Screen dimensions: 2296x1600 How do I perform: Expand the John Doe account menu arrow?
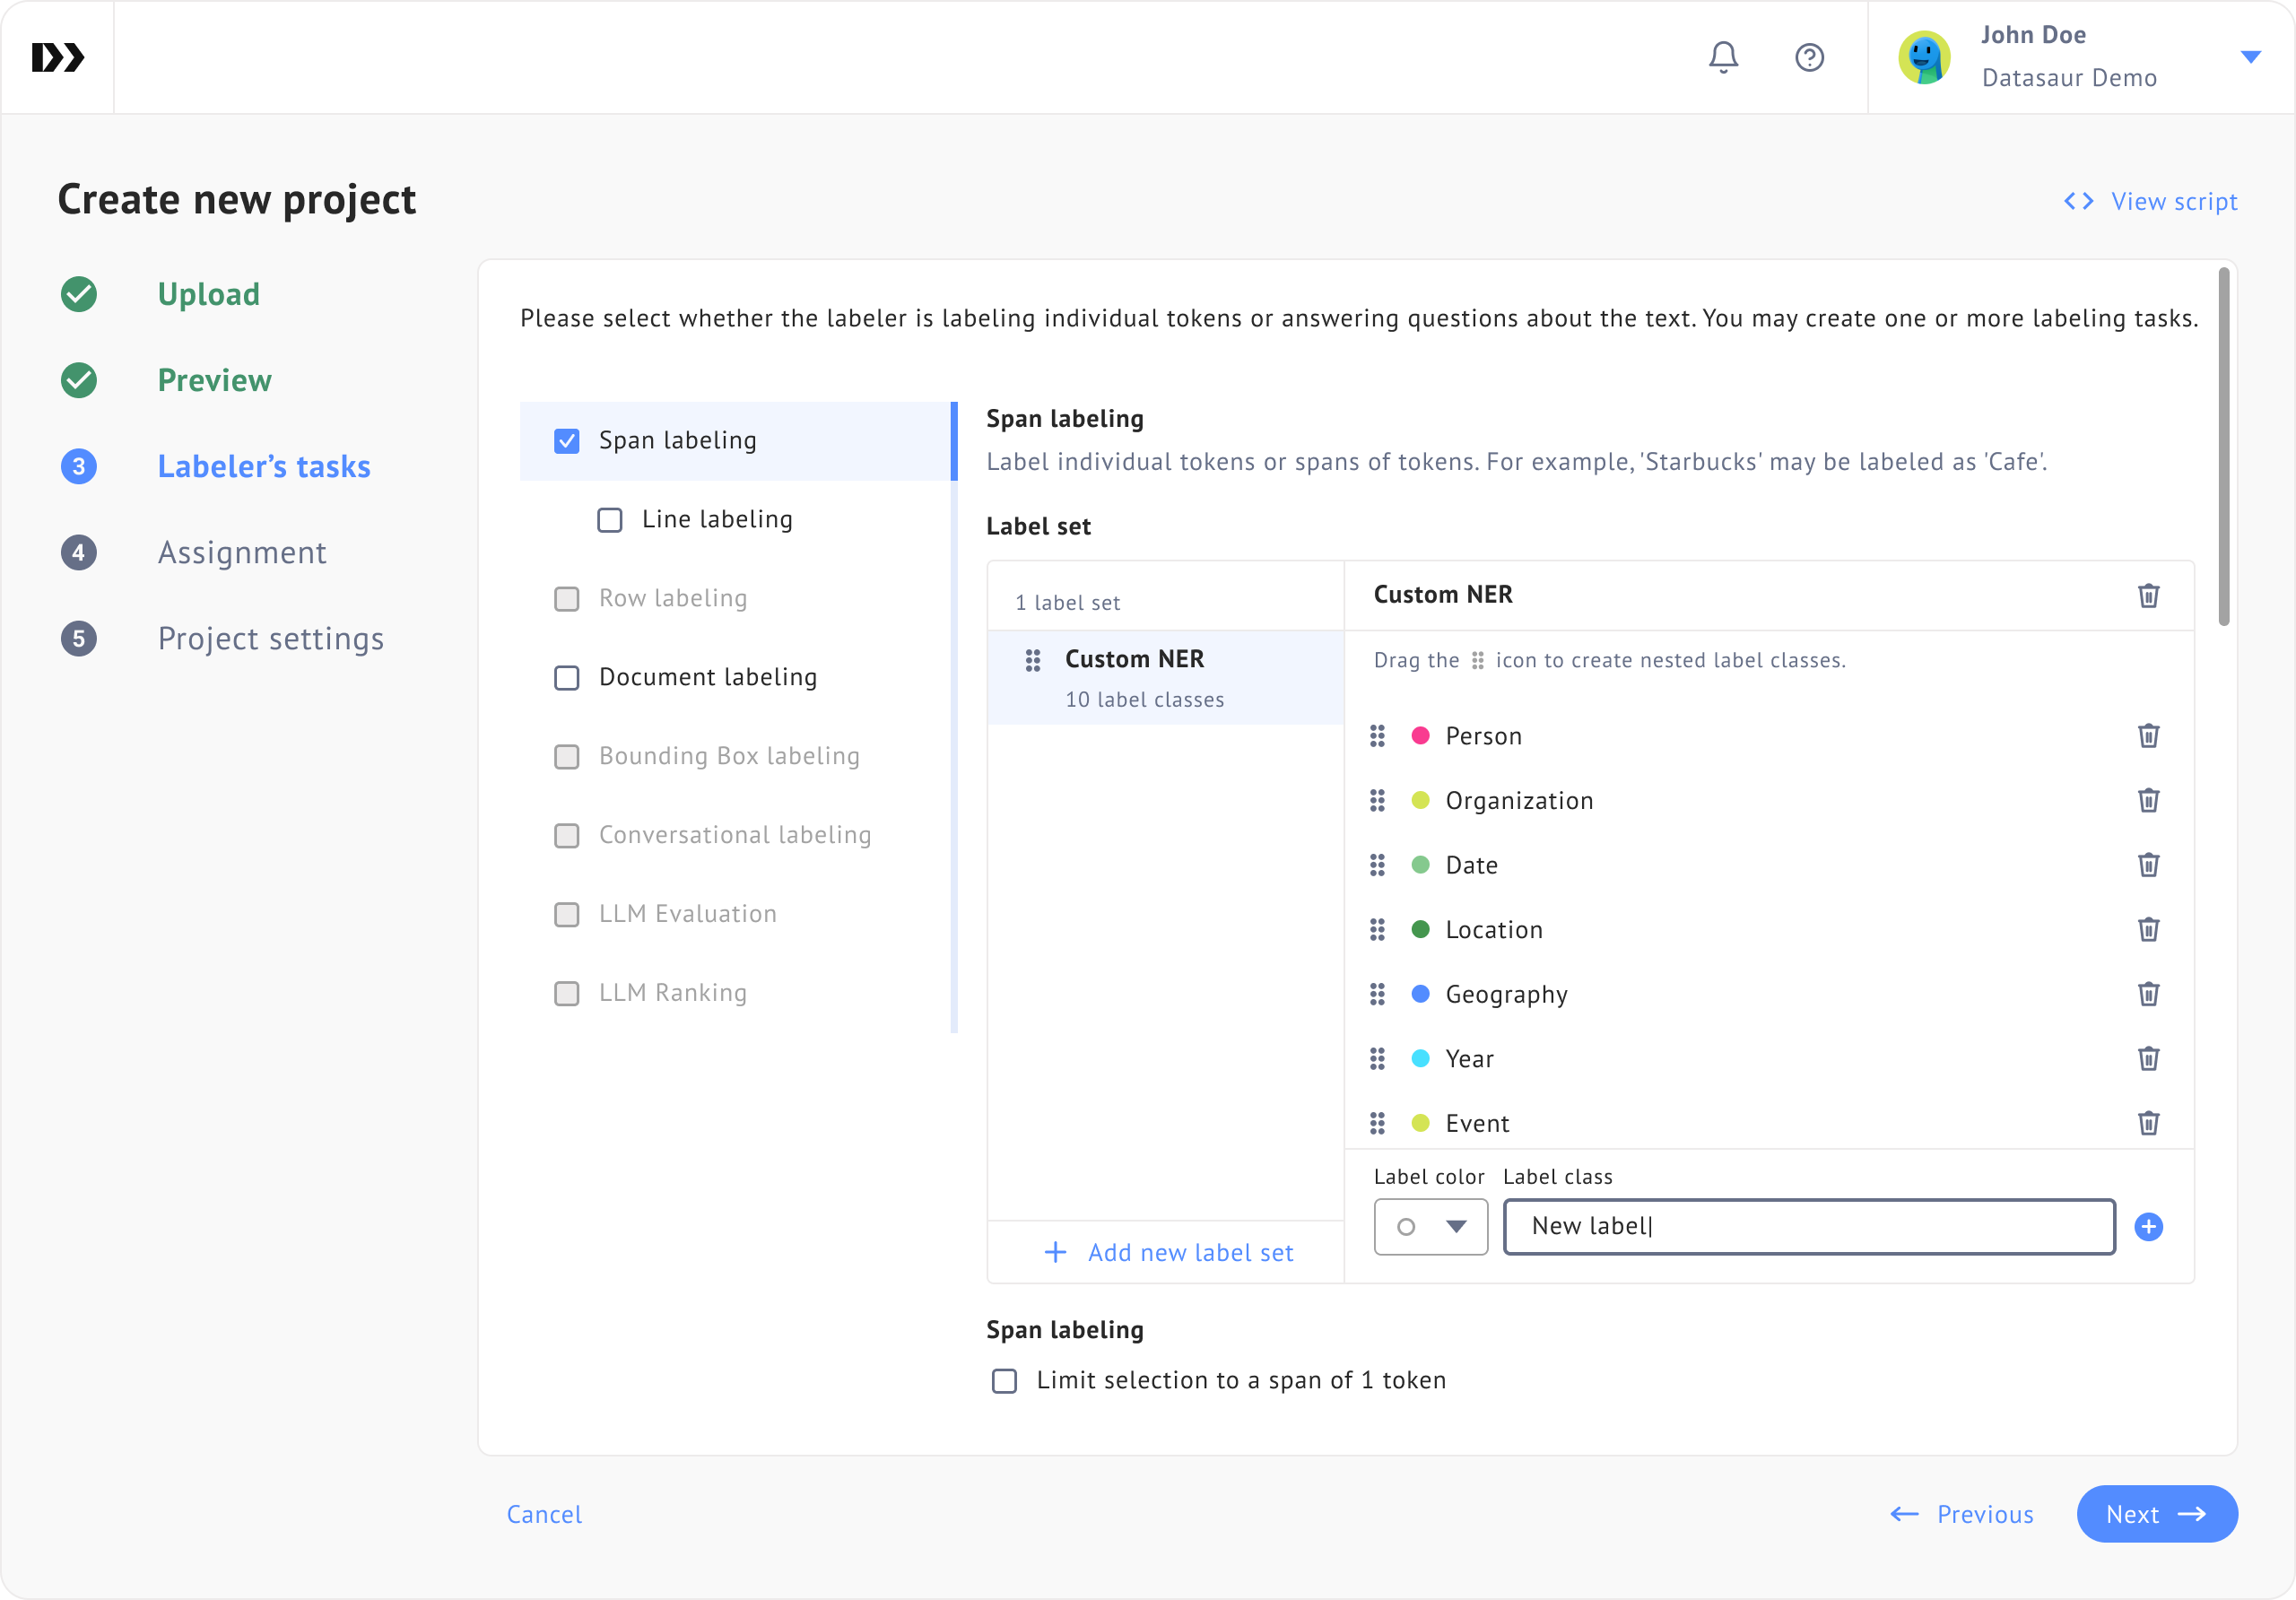pyautogui.click(x=2250, y=57)
